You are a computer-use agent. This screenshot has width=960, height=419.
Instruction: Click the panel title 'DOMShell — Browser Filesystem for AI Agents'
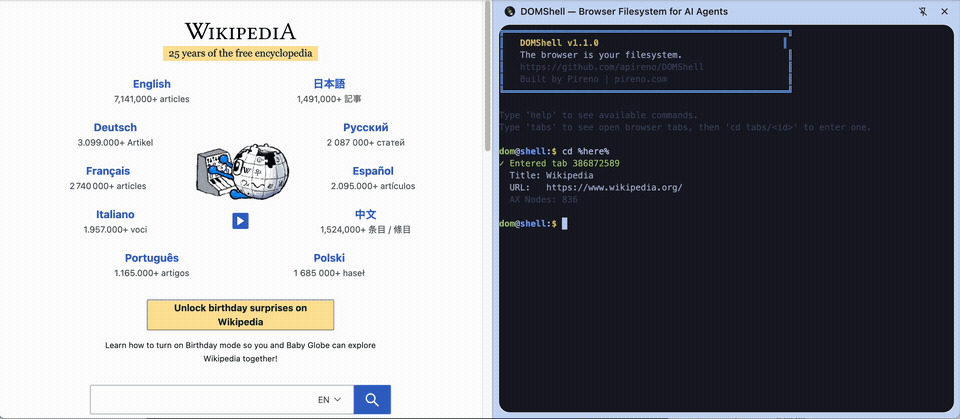pos(624,11)
